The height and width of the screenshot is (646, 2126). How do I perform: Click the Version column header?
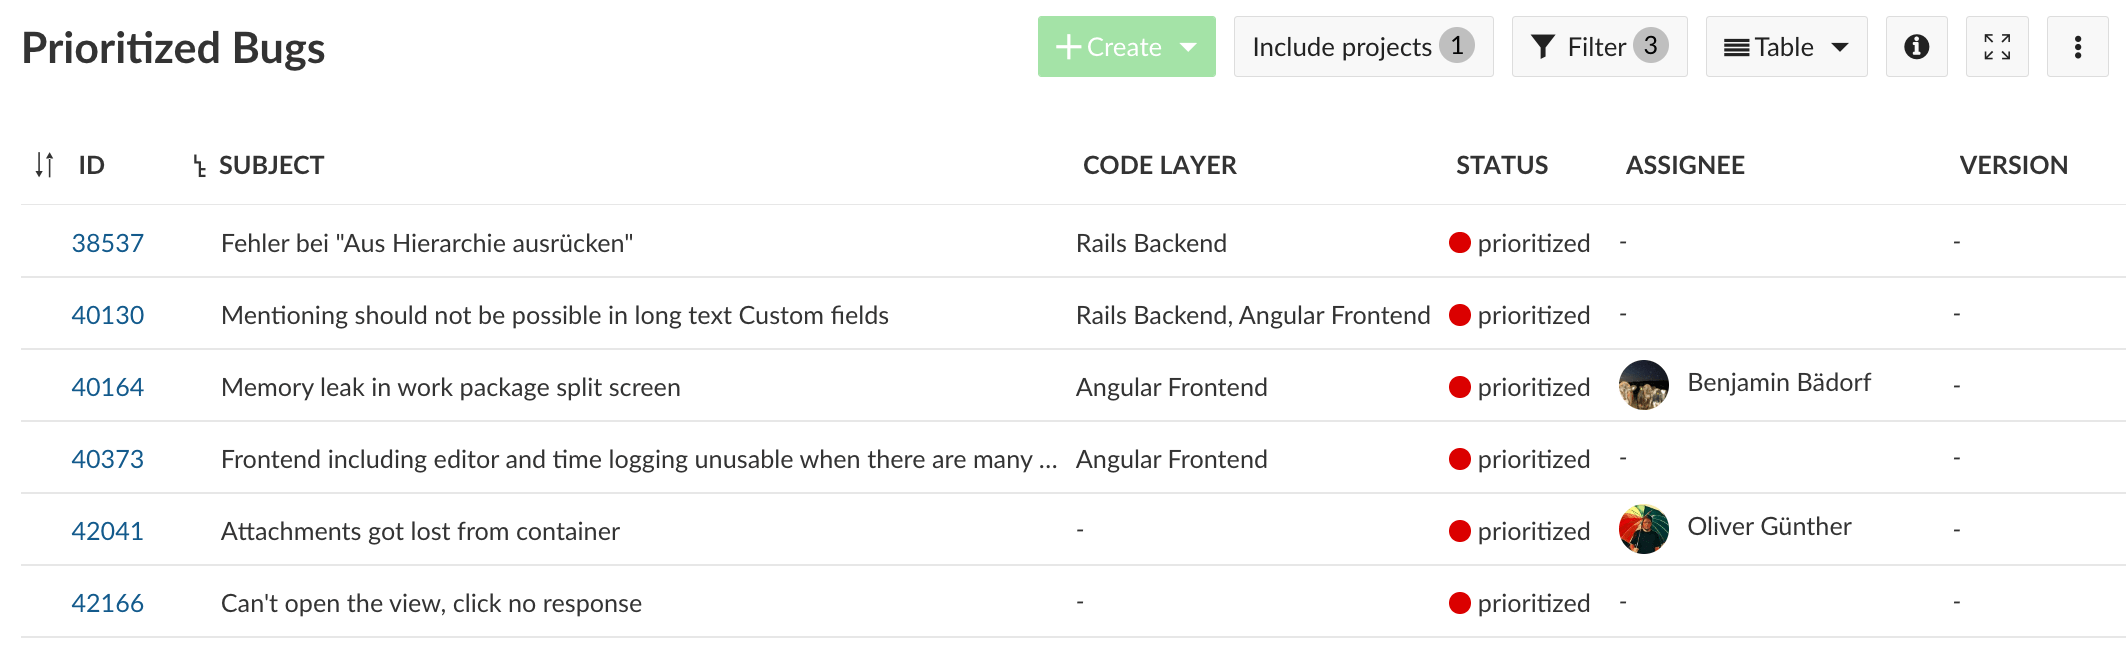pos(2013,165)
